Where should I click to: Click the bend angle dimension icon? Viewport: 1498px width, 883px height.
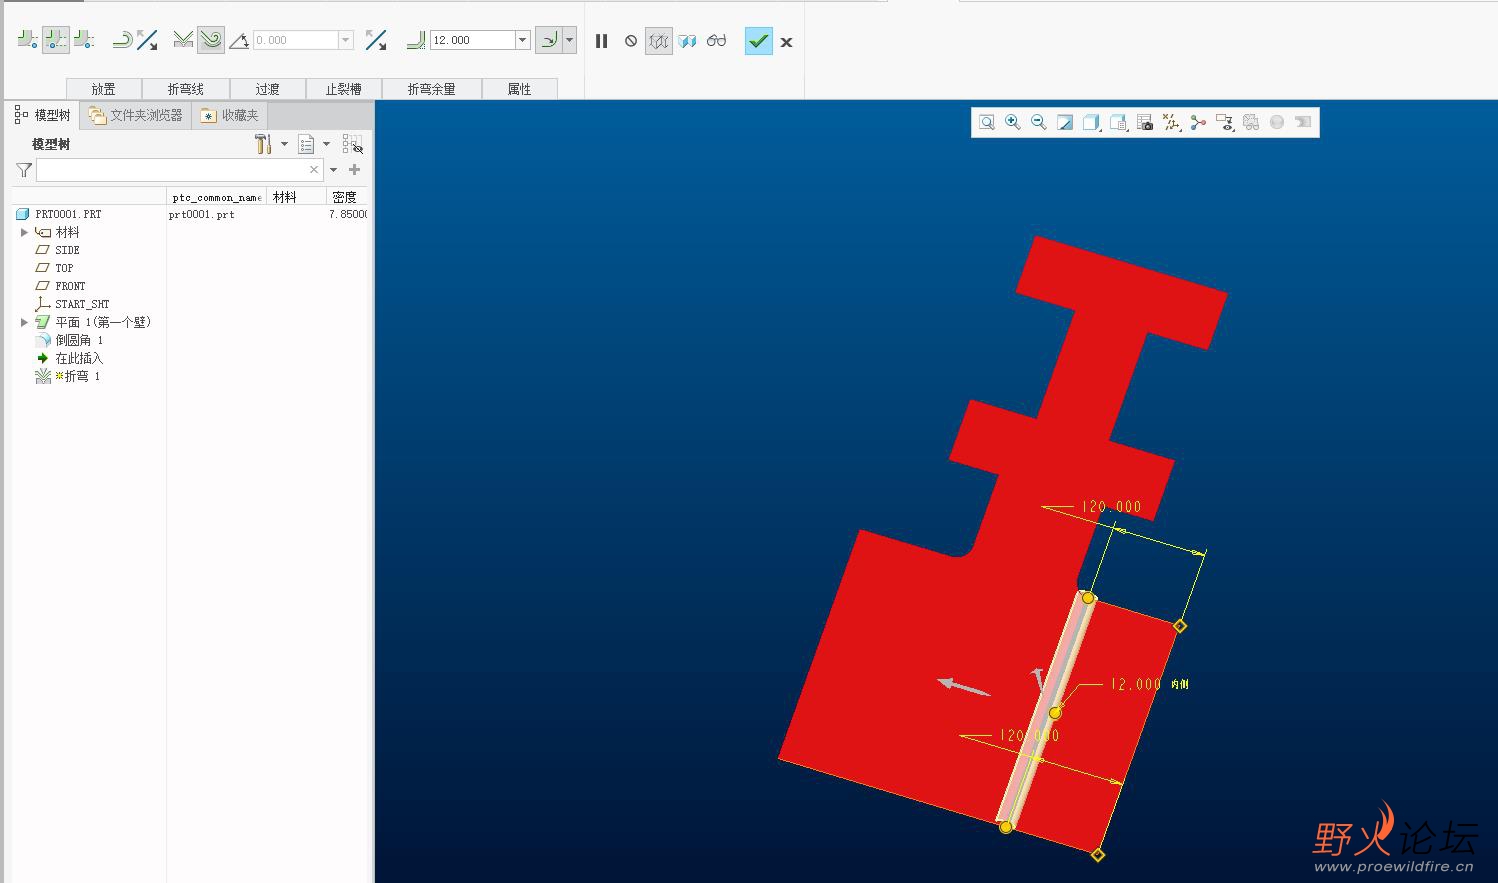click(239, 40)
